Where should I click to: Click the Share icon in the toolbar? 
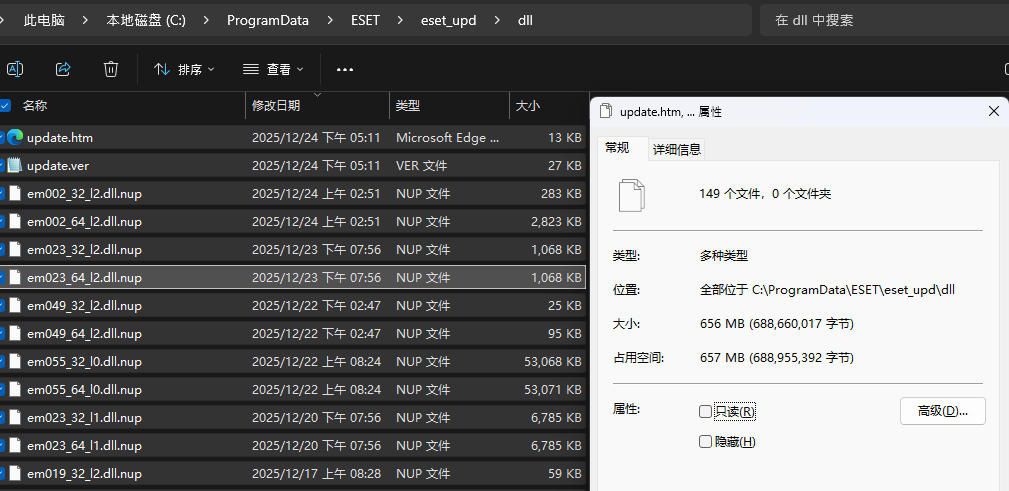63,69
